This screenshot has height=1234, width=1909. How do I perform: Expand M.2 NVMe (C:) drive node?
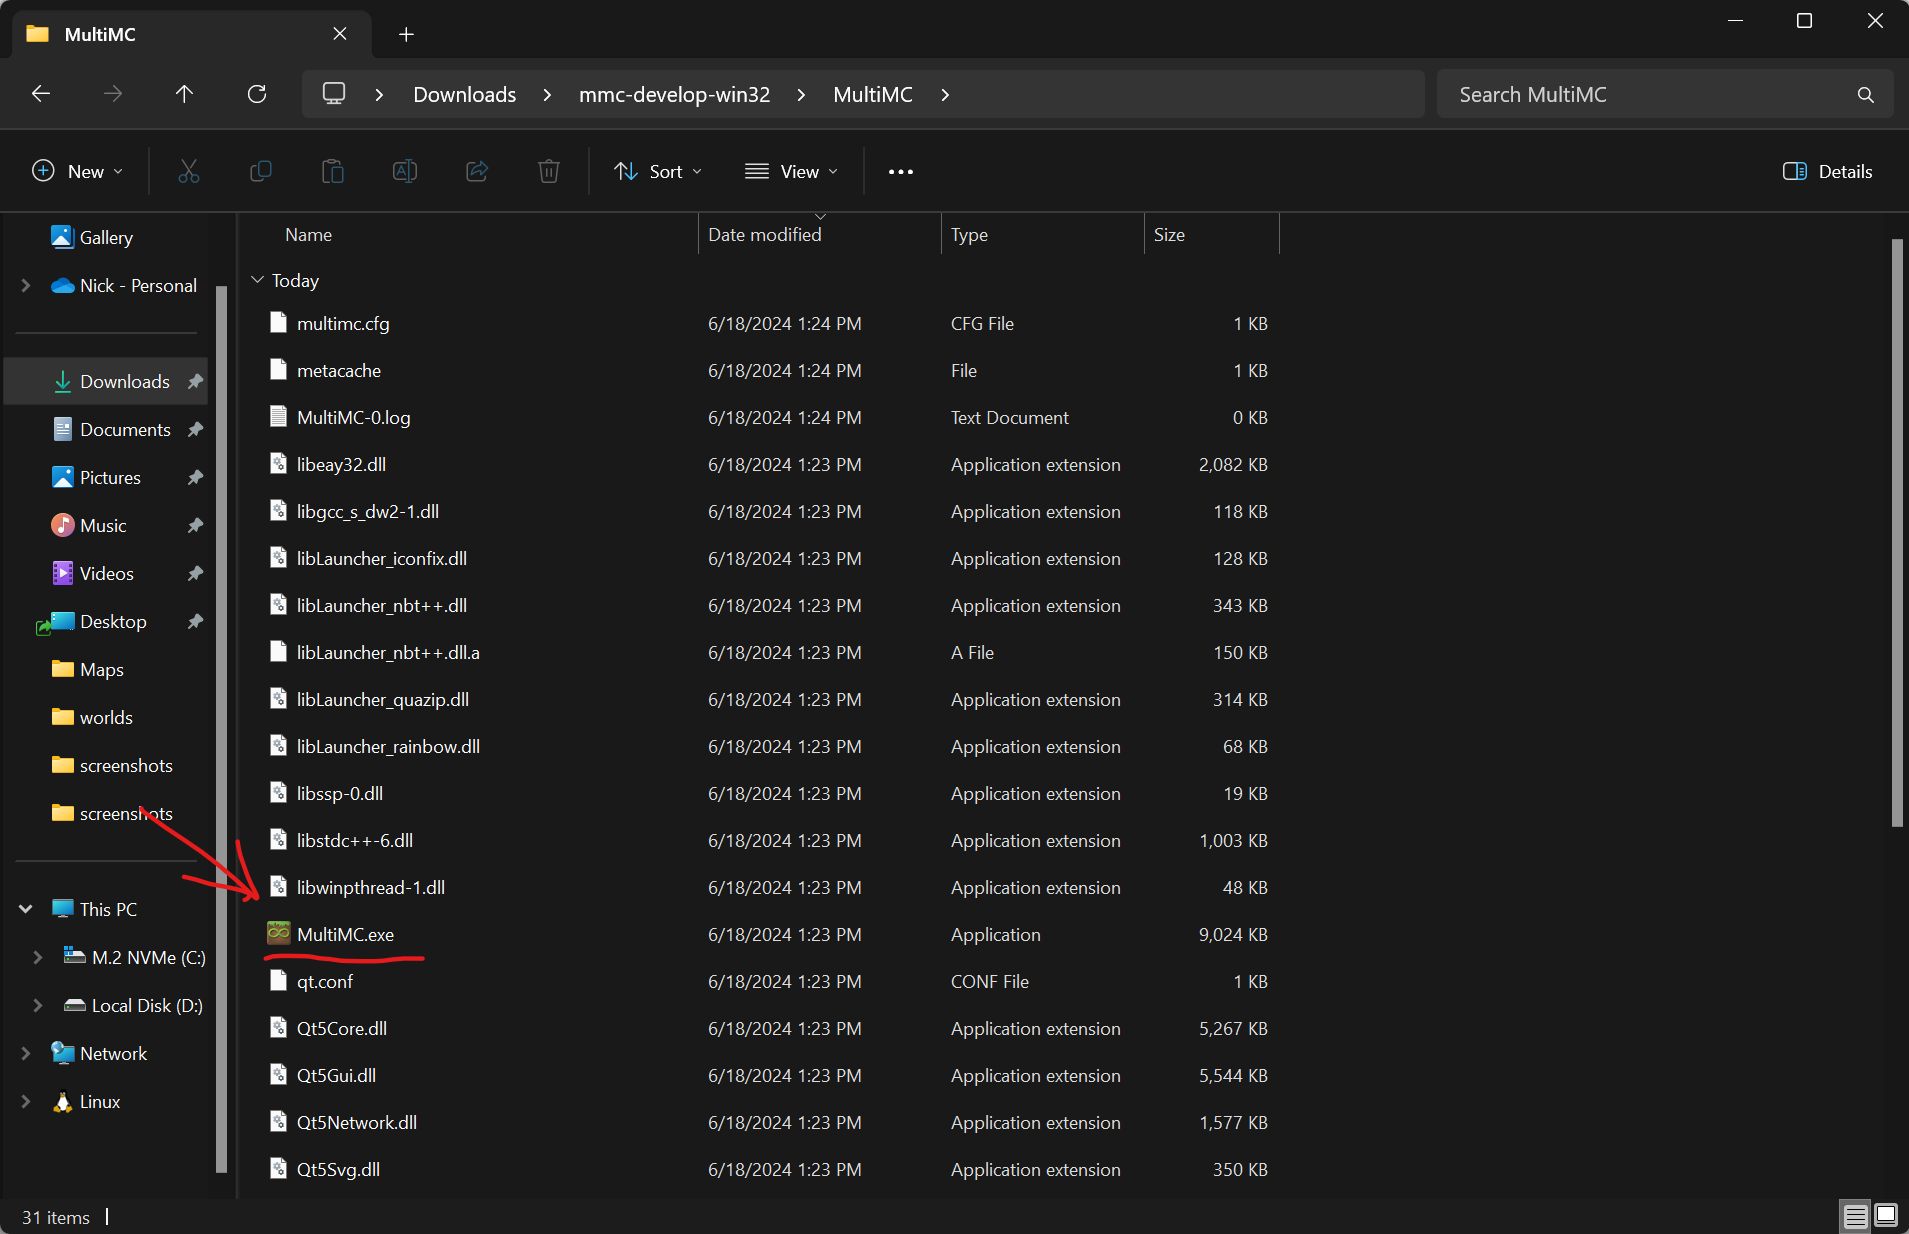(38, 957)
